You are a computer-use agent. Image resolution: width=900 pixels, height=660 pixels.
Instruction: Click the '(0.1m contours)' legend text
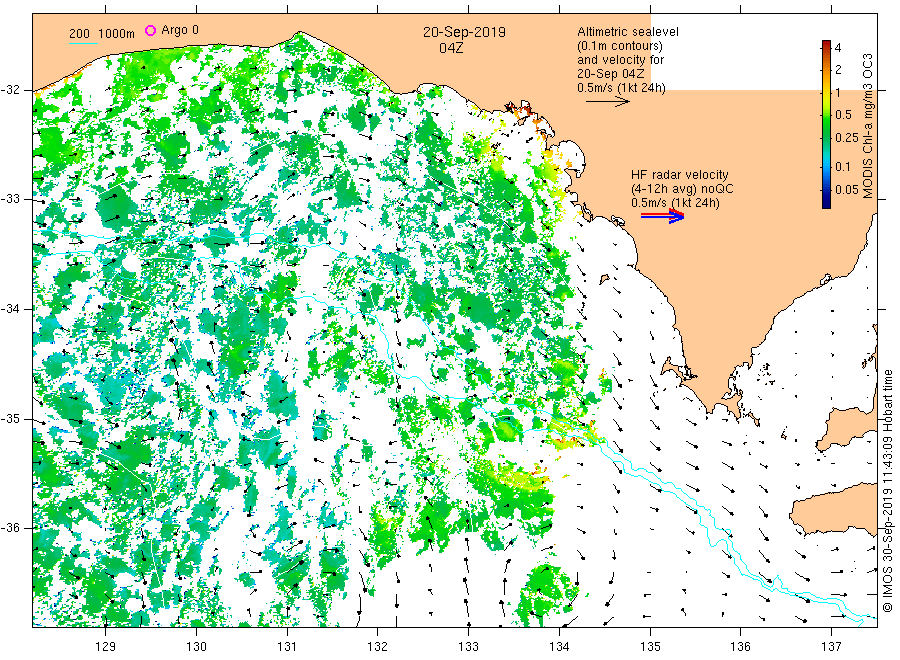tap(620, 46)
